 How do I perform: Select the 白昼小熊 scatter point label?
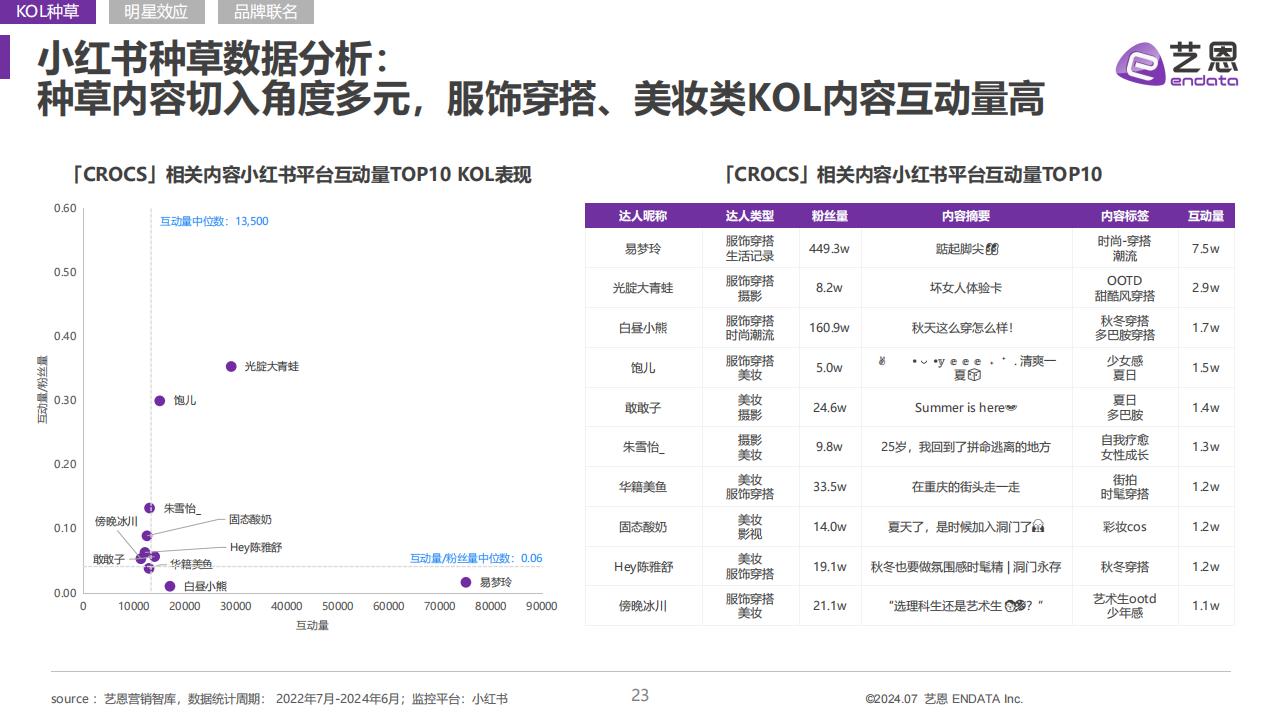(x=206, y=587)
